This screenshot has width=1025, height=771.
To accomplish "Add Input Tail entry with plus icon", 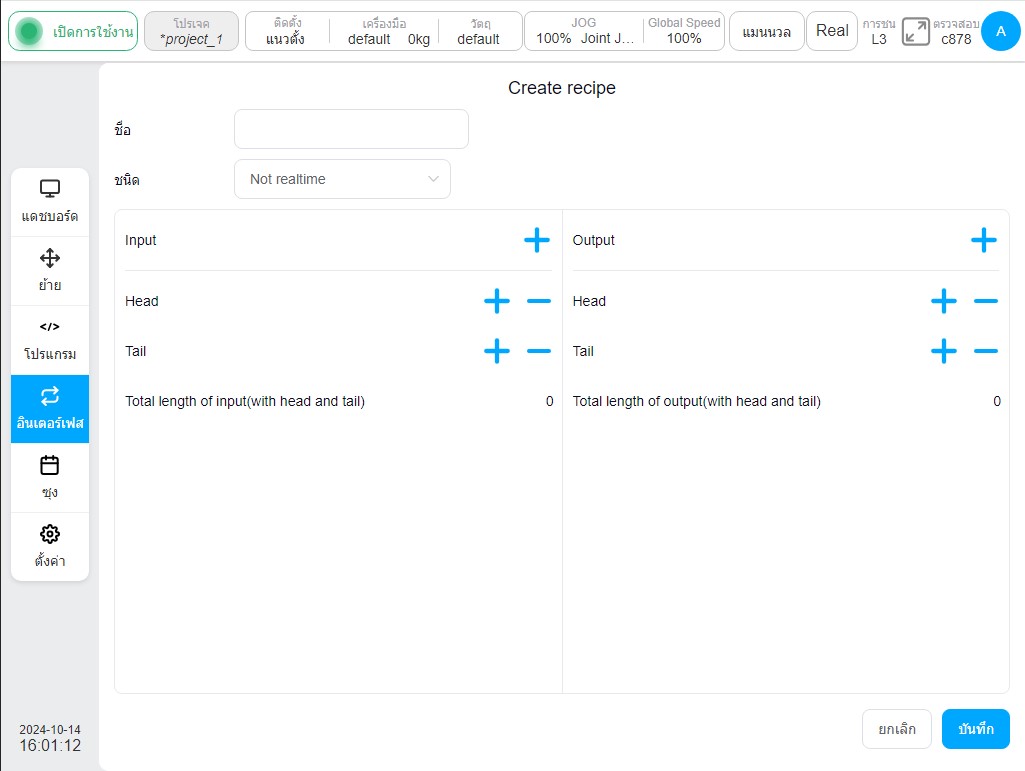I will tap(497, 351).
